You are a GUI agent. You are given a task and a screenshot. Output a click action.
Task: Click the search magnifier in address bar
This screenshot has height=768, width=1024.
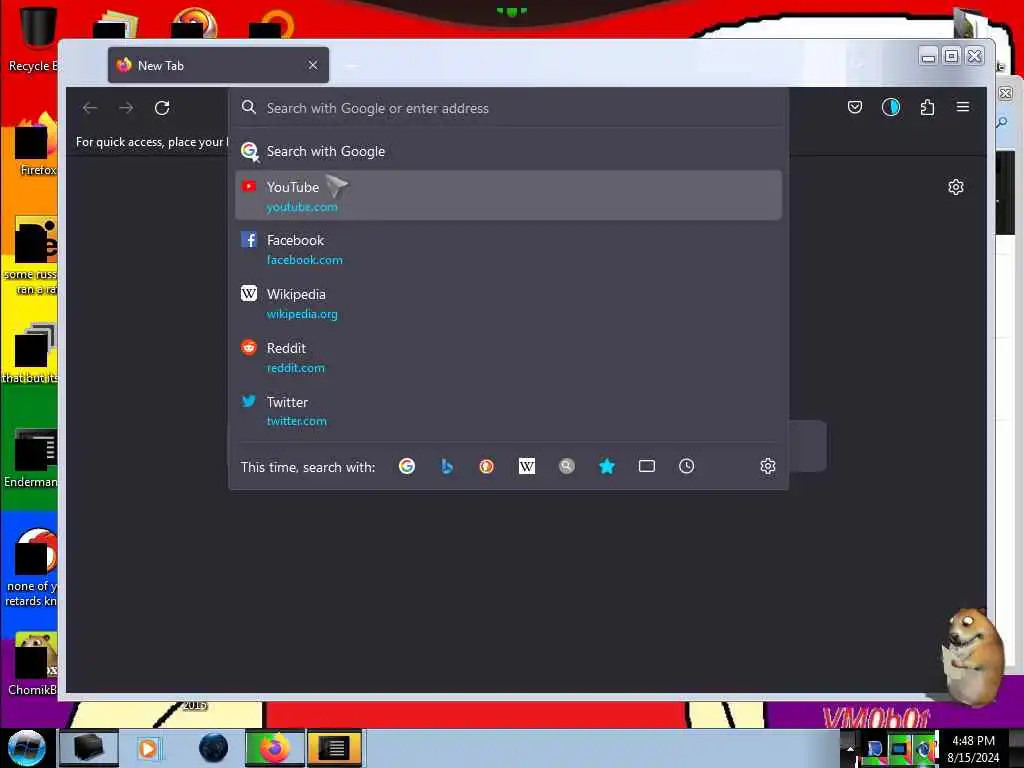click(x=249, y=107)
